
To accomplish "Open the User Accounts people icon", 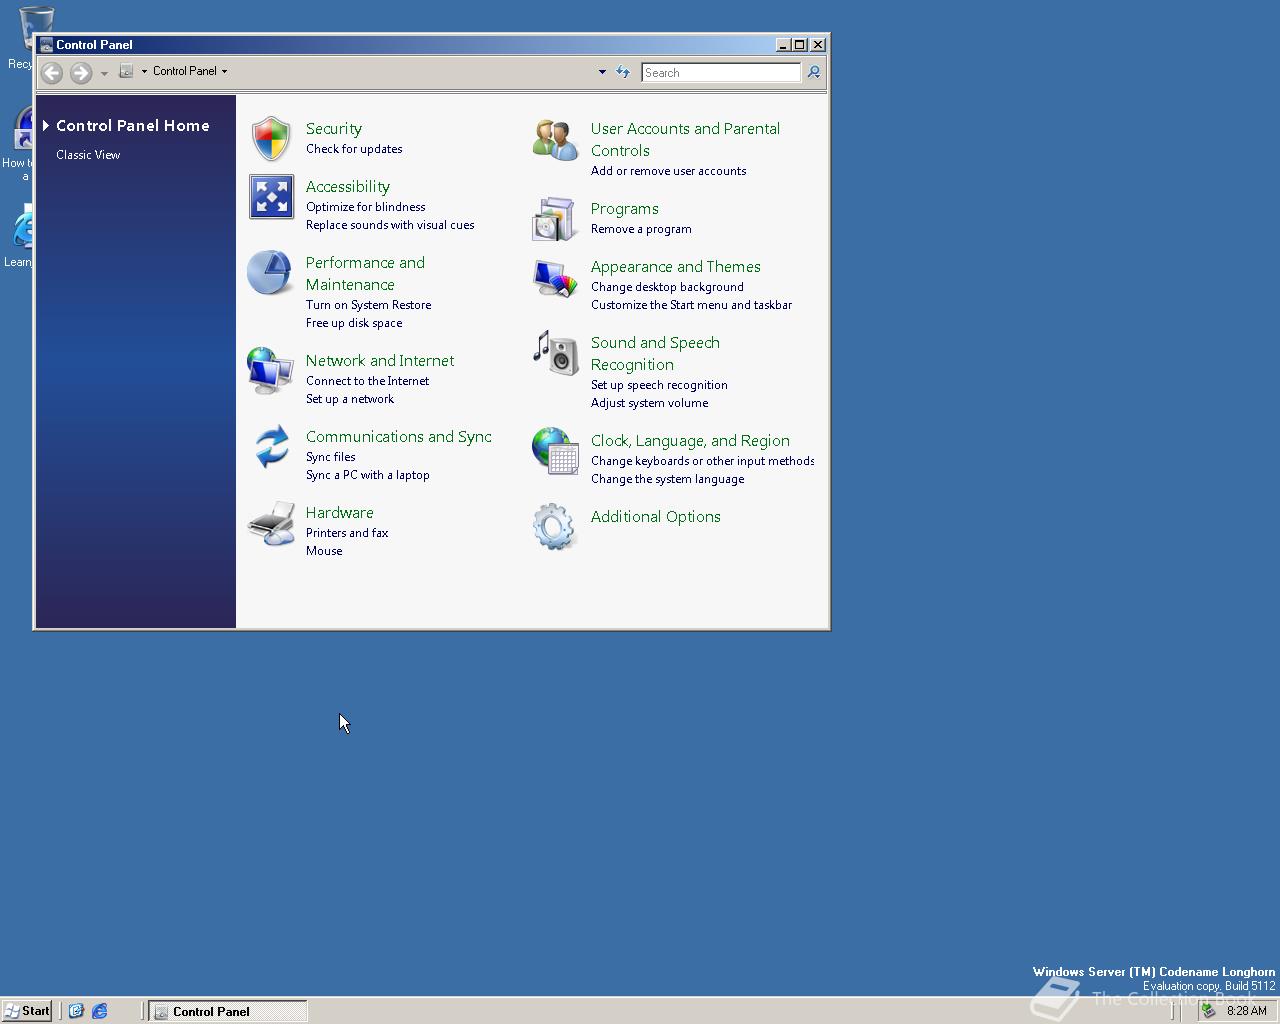I will coord(555,139).
